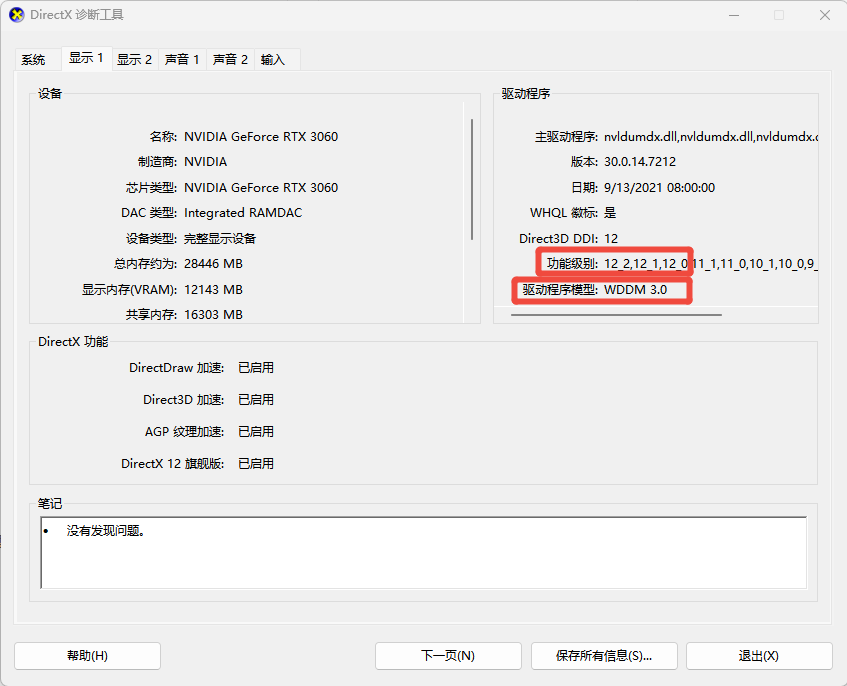Open the 显示 2 tab

[x=134, y=59]
